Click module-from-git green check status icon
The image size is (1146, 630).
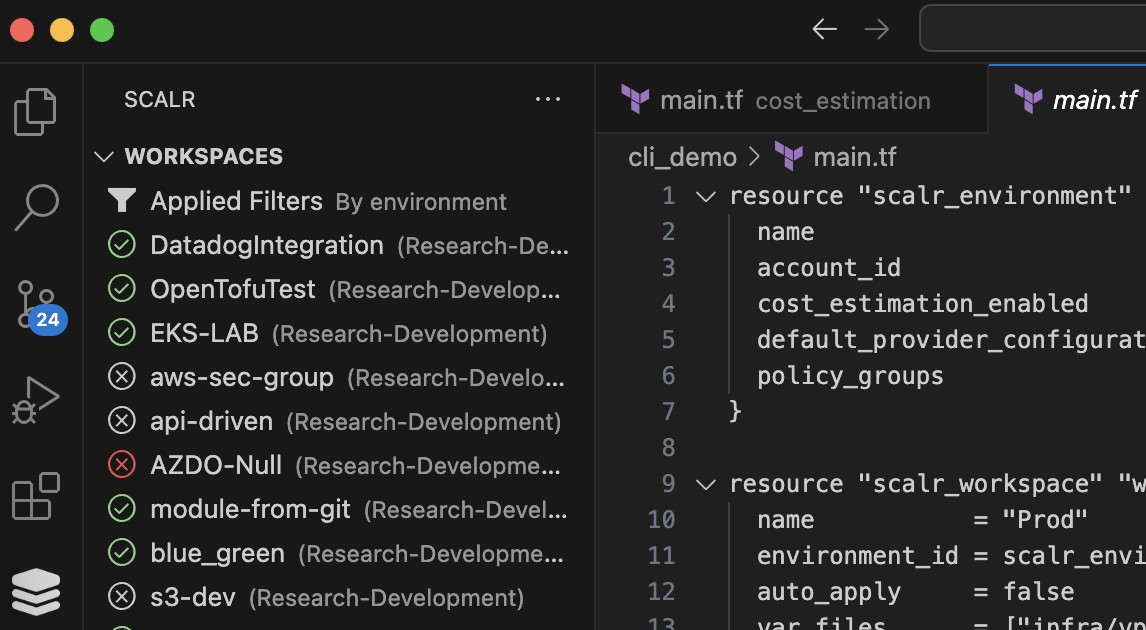(121, 509)
